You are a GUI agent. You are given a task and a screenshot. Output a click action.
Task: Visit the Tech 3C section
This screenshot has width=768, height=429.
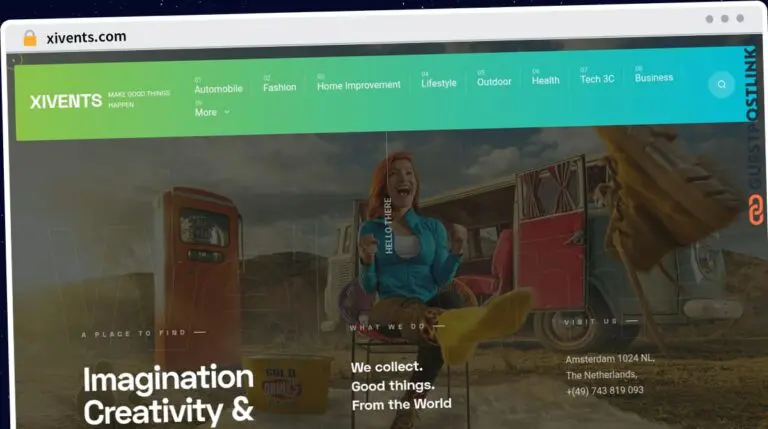pyautogui.click(x=597, y=79)
